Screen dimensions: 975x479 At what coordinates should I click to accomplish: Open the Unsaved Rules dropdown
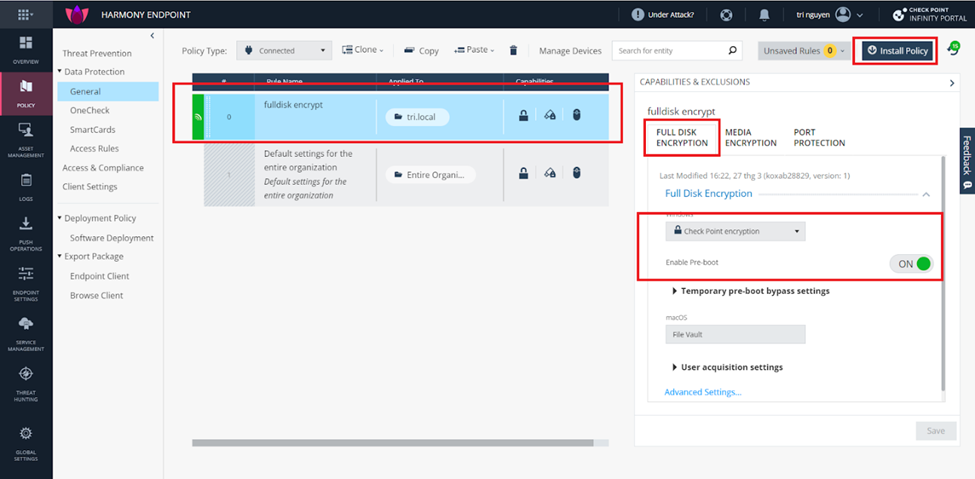[x=804, y=50]
